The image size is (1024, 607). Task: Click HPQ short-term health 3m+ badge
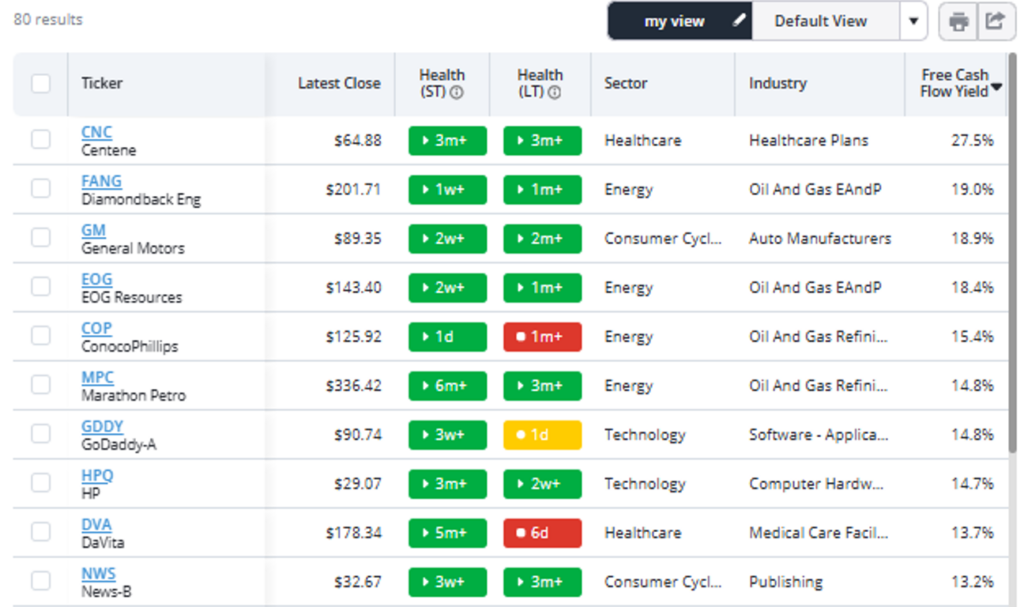447,484
